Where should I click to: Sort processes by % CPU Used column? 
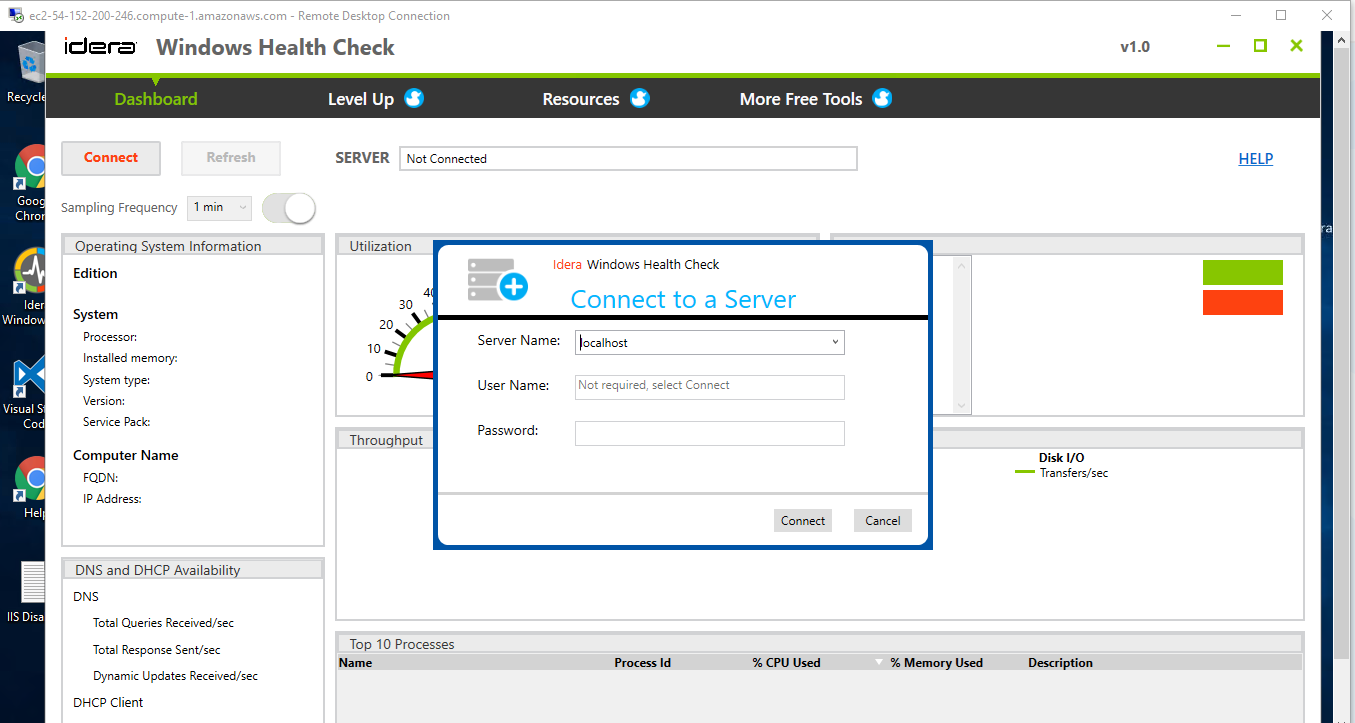(x=786, y=663)
